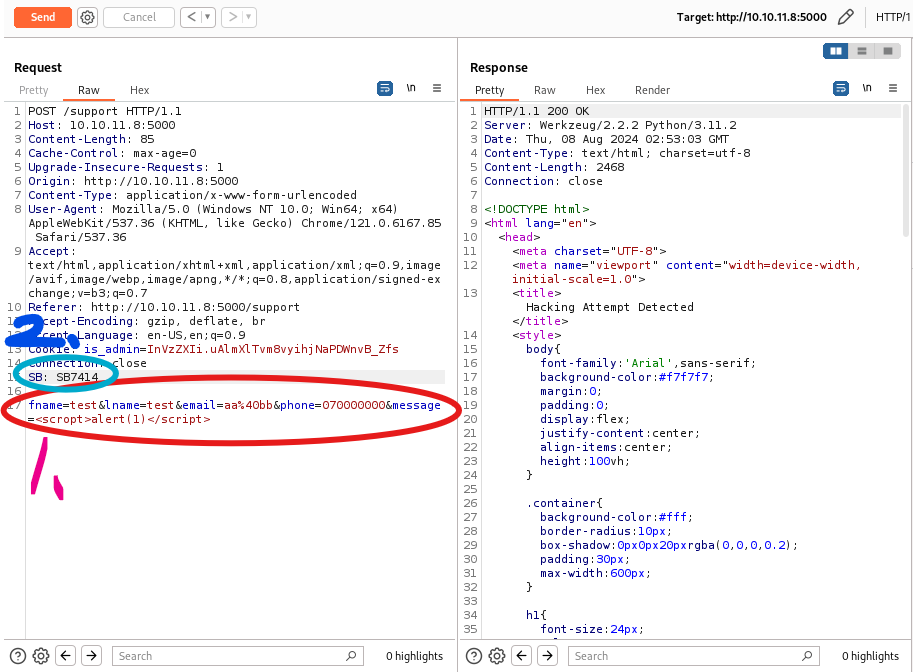Click the 'Host: 10.10.11.8:5000' header line
This screenshot has height=672, width=913.
pos(102,125)
